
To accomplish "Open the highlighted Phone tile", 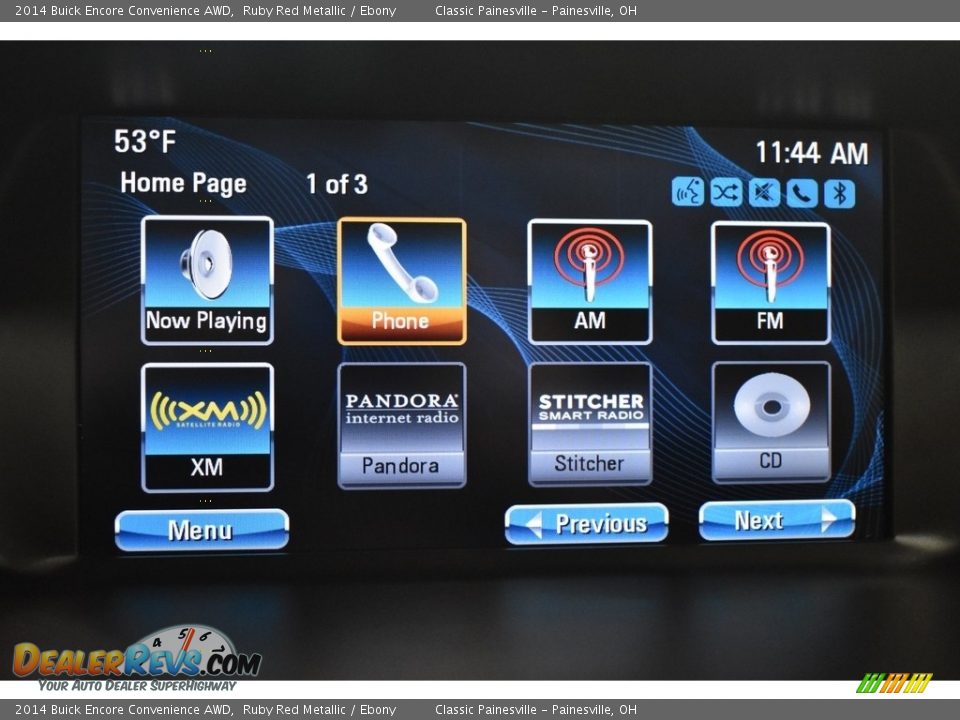I will tap(402, 281).
